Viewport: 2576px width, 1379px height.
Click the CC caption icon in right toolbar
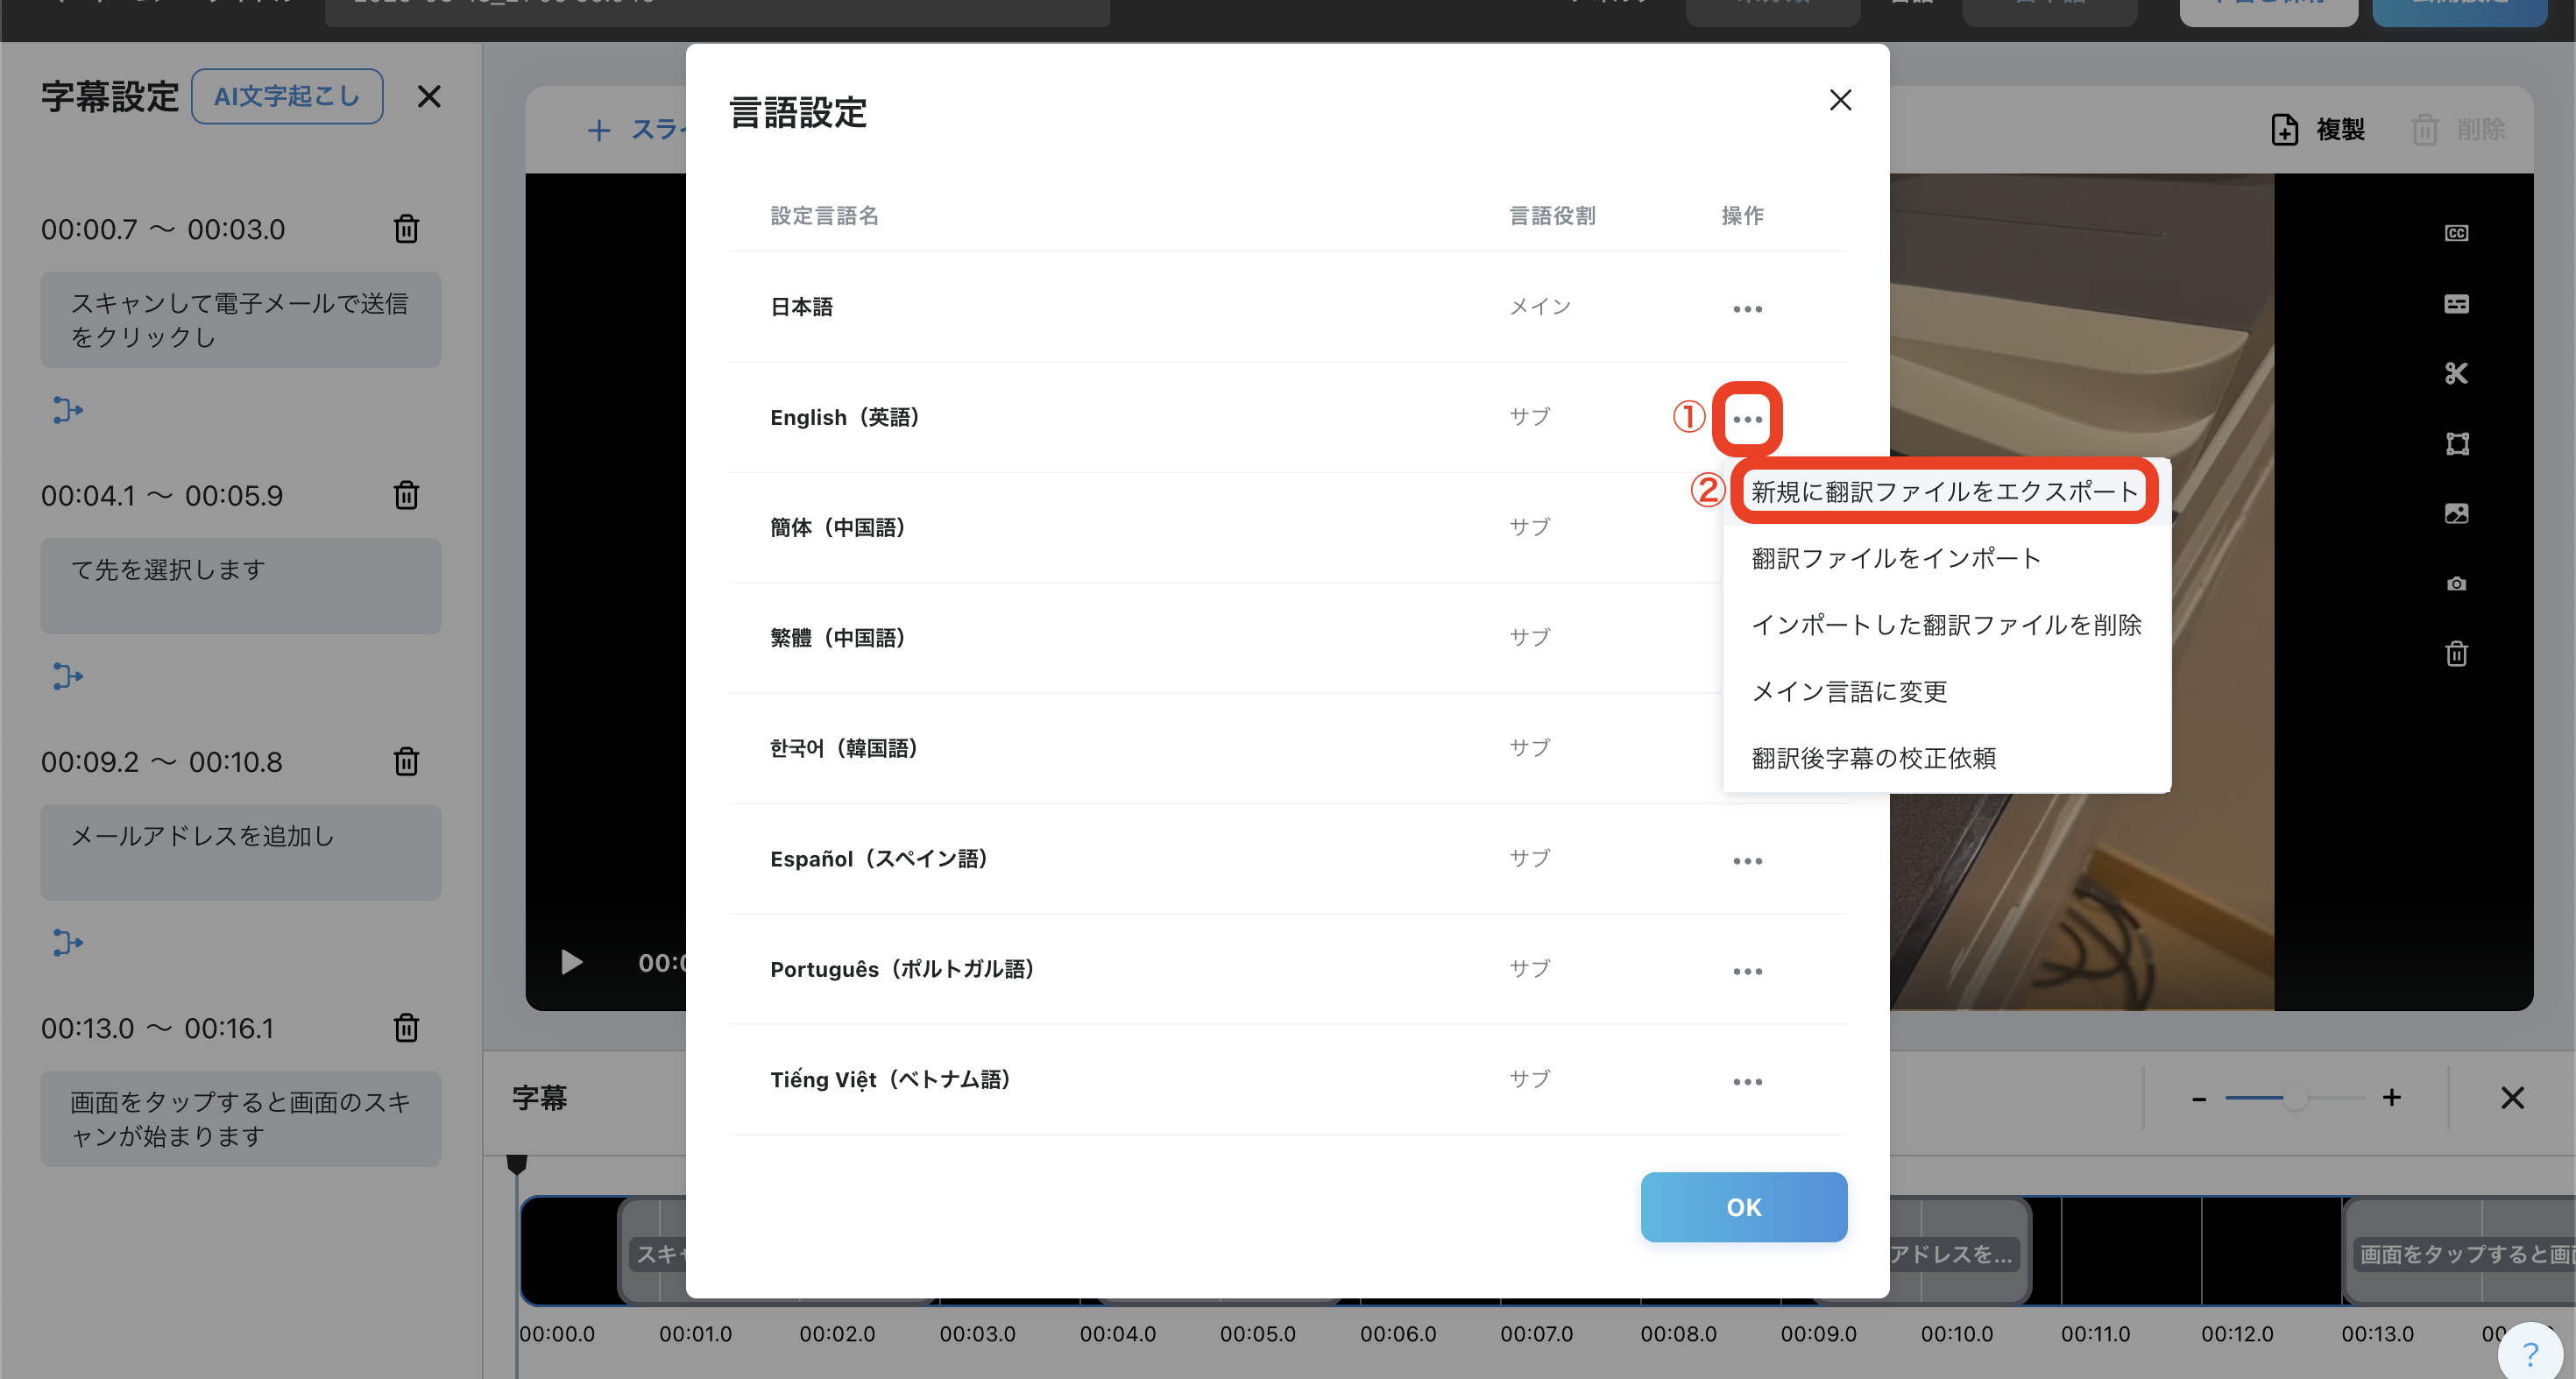click(x=2456, y=233)
